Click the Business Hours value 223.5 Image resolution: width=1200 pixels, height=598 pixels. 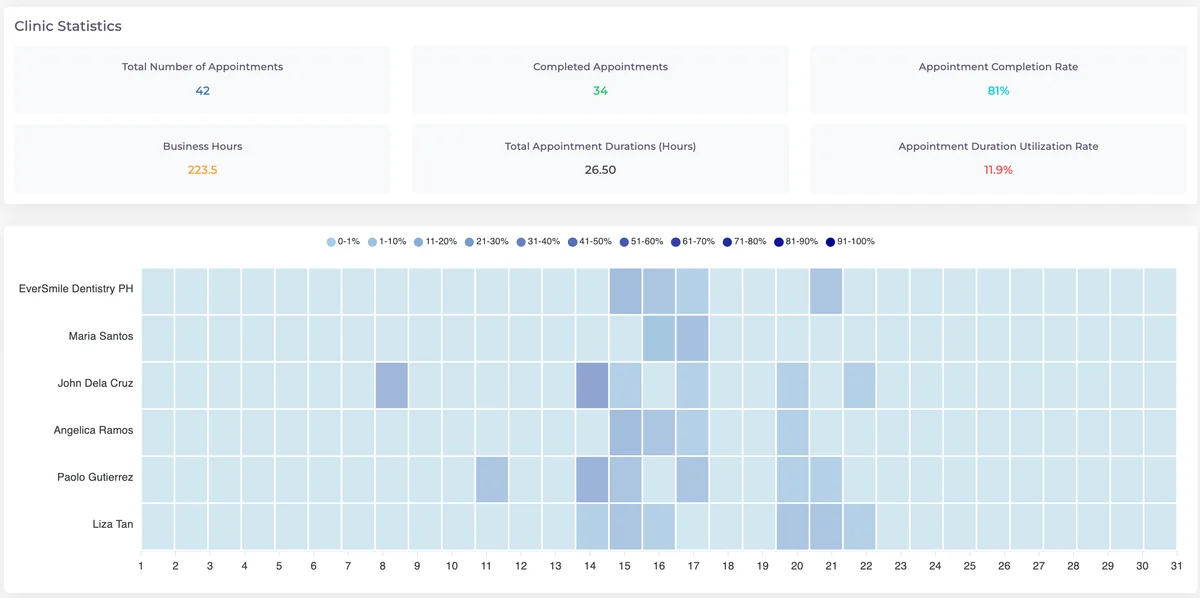tap(203, 170)
